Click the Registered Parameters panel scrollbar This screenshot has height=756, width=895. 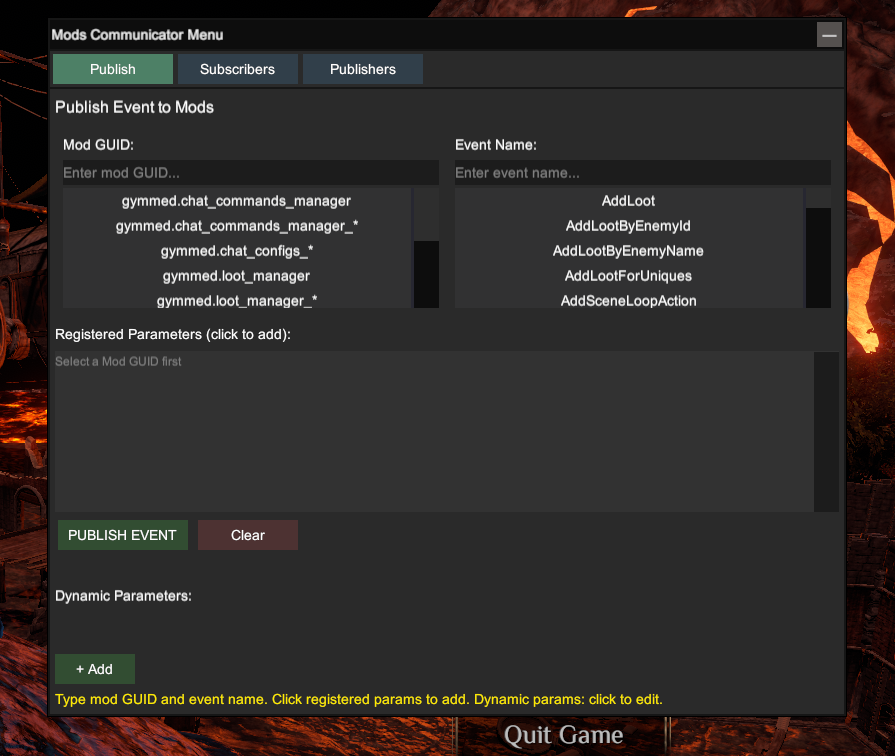826,432
